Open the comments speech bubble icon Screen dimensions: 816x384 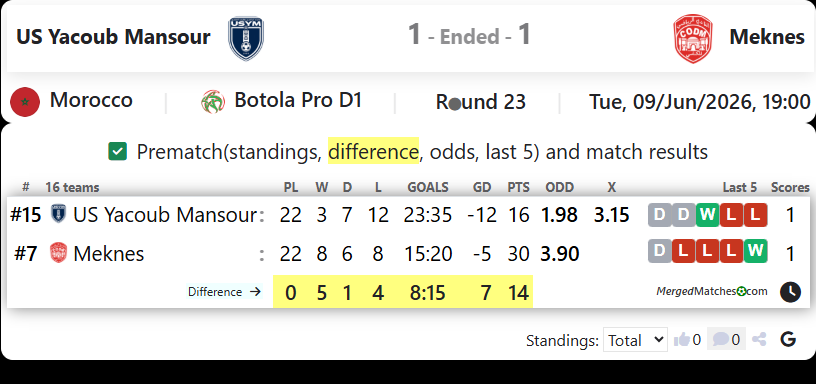click(720, 340)
